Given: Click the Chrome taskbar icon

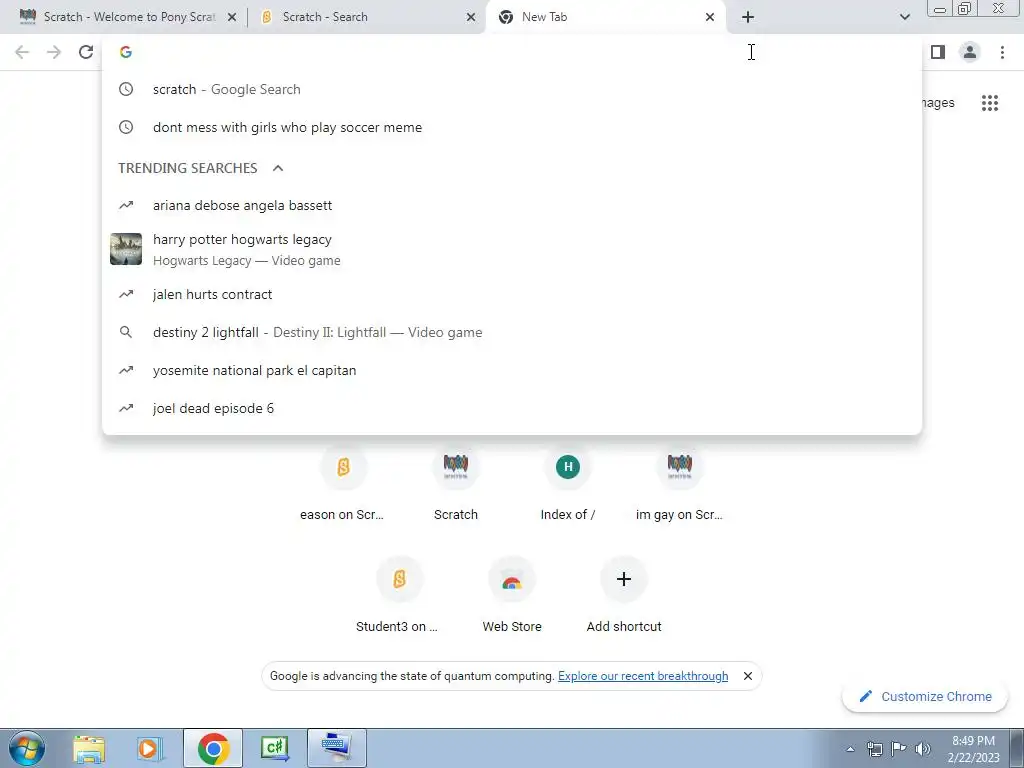Looking at the screenshot, I should point(213,748).
